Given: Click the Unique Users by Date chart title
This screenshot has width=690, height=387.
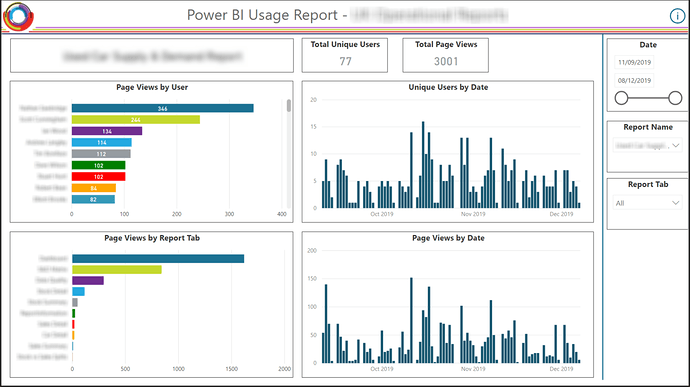Looking at the screenshot, I should coord(448,87).
